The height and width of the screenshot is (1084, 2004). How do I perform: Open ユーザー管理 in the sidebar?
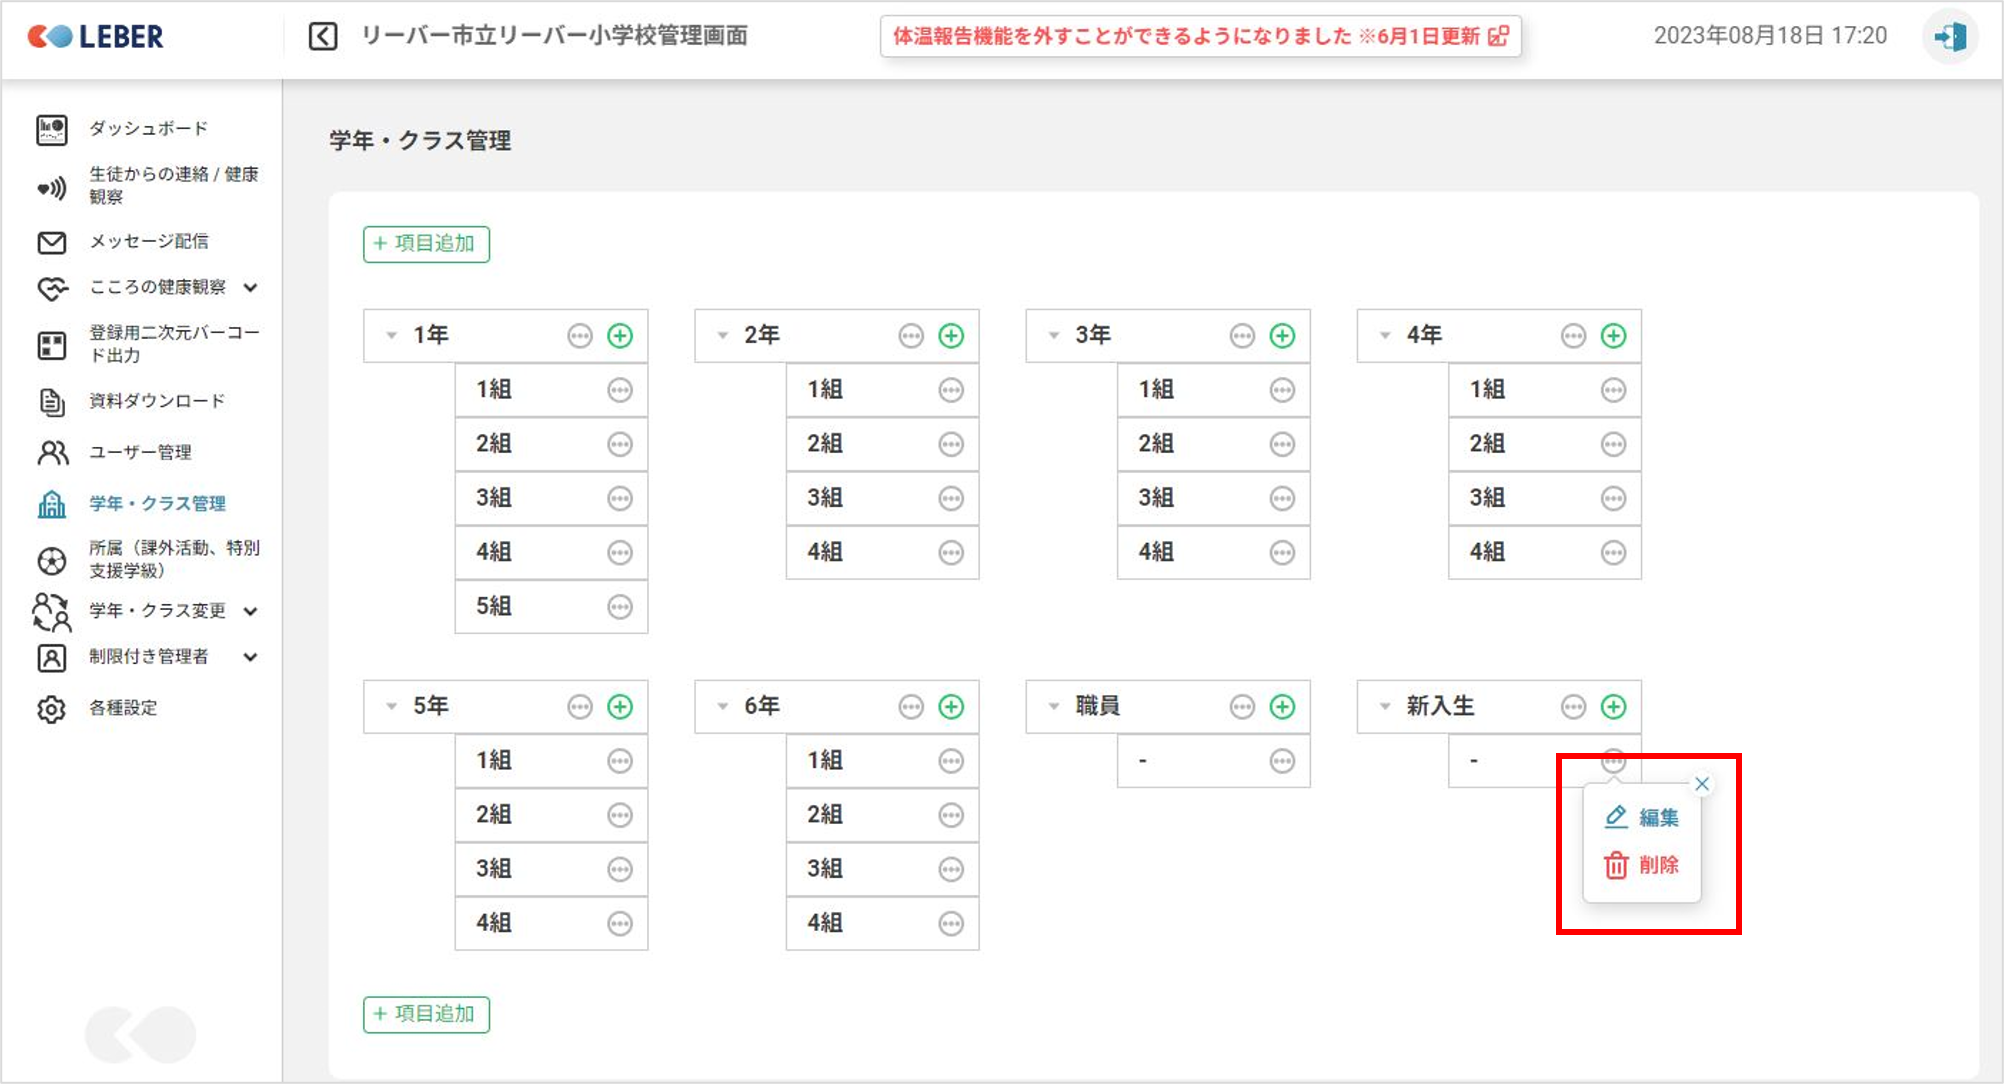click(140, 453)
